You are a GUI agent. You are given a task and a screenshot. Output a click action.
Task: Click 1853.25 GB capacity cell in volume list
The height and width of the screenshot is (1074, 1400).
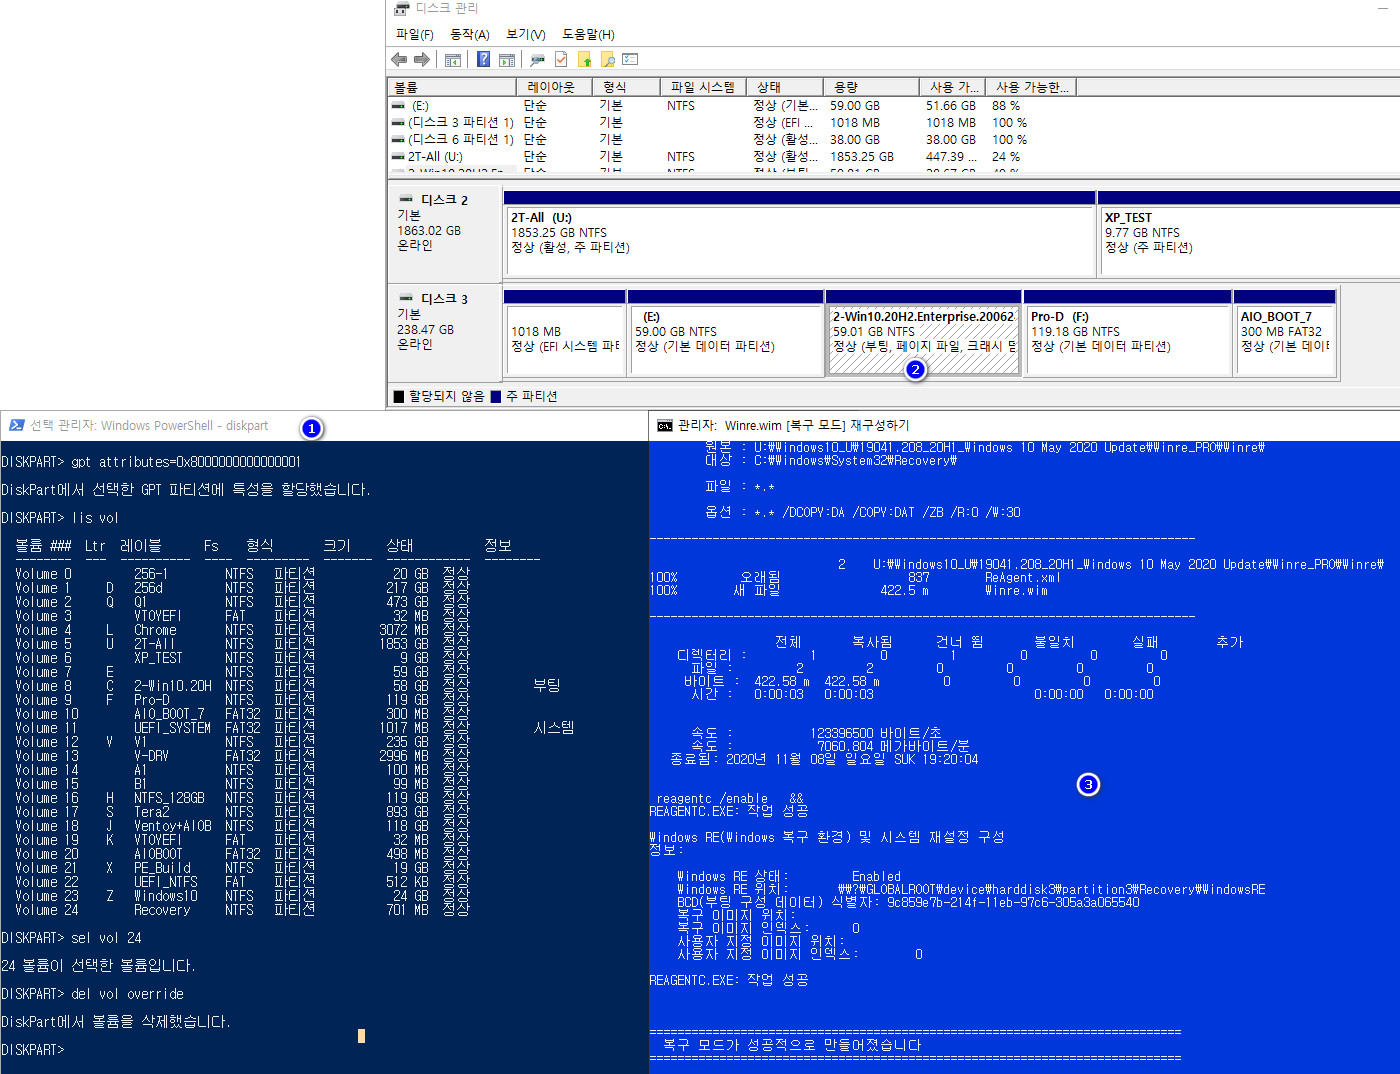point(862,157)
